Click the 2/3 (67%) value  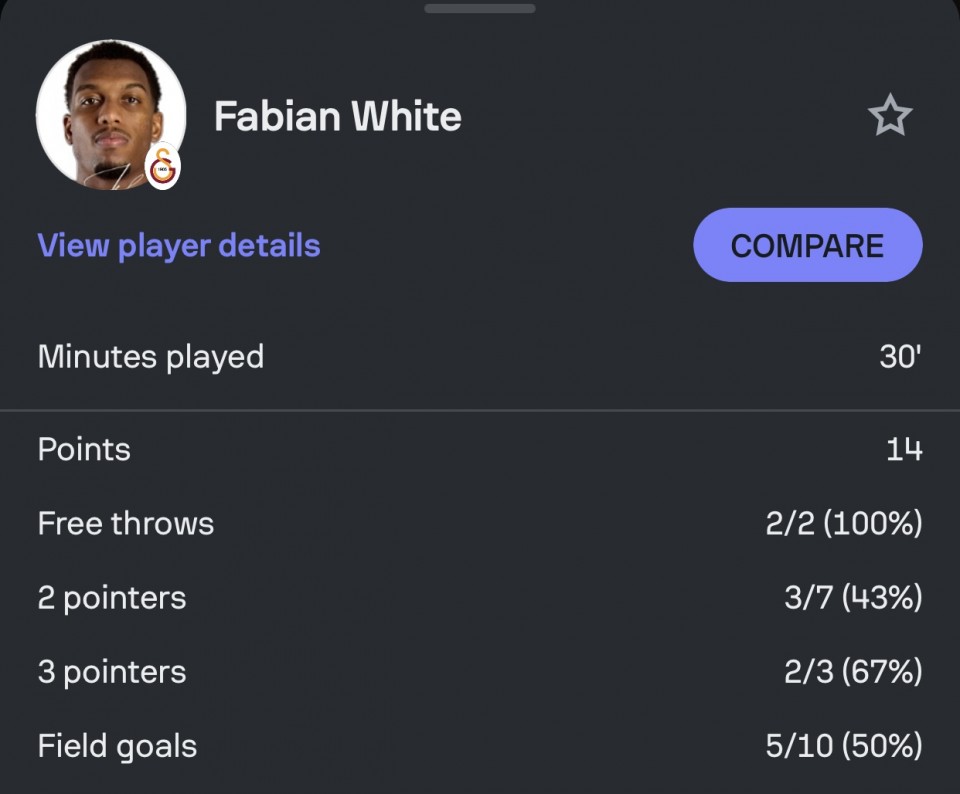point(853,672)
